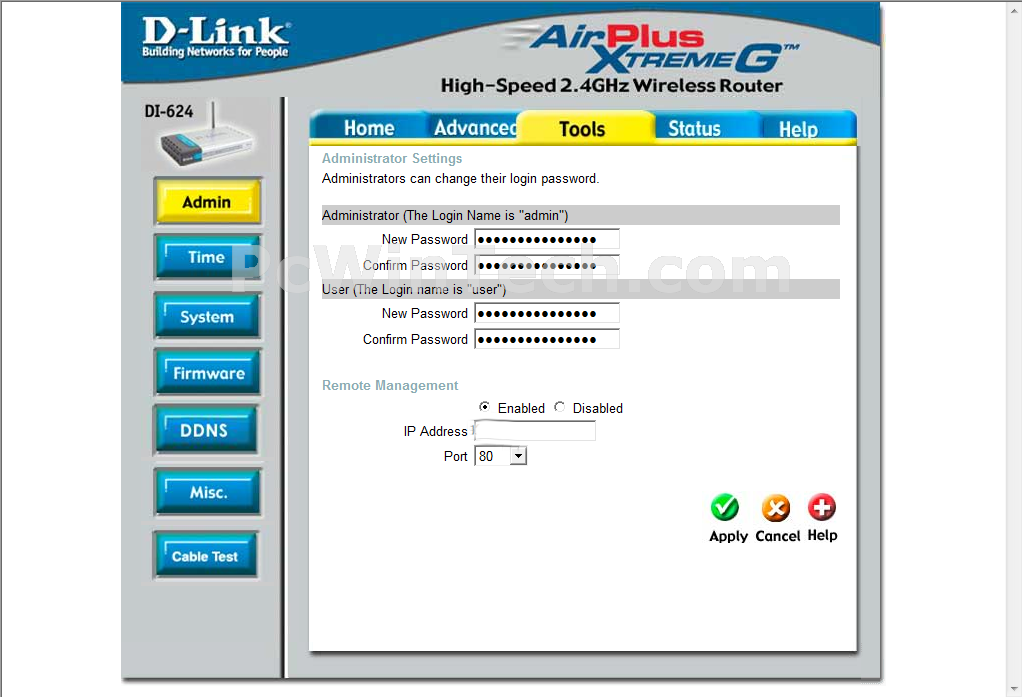Go to the Status tab

click(694, 128)
